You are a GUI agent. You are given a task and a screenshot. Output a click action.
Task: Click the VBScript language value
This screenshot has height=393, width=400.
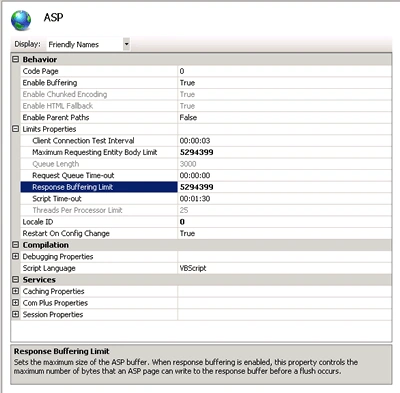[x=193, y=268]
